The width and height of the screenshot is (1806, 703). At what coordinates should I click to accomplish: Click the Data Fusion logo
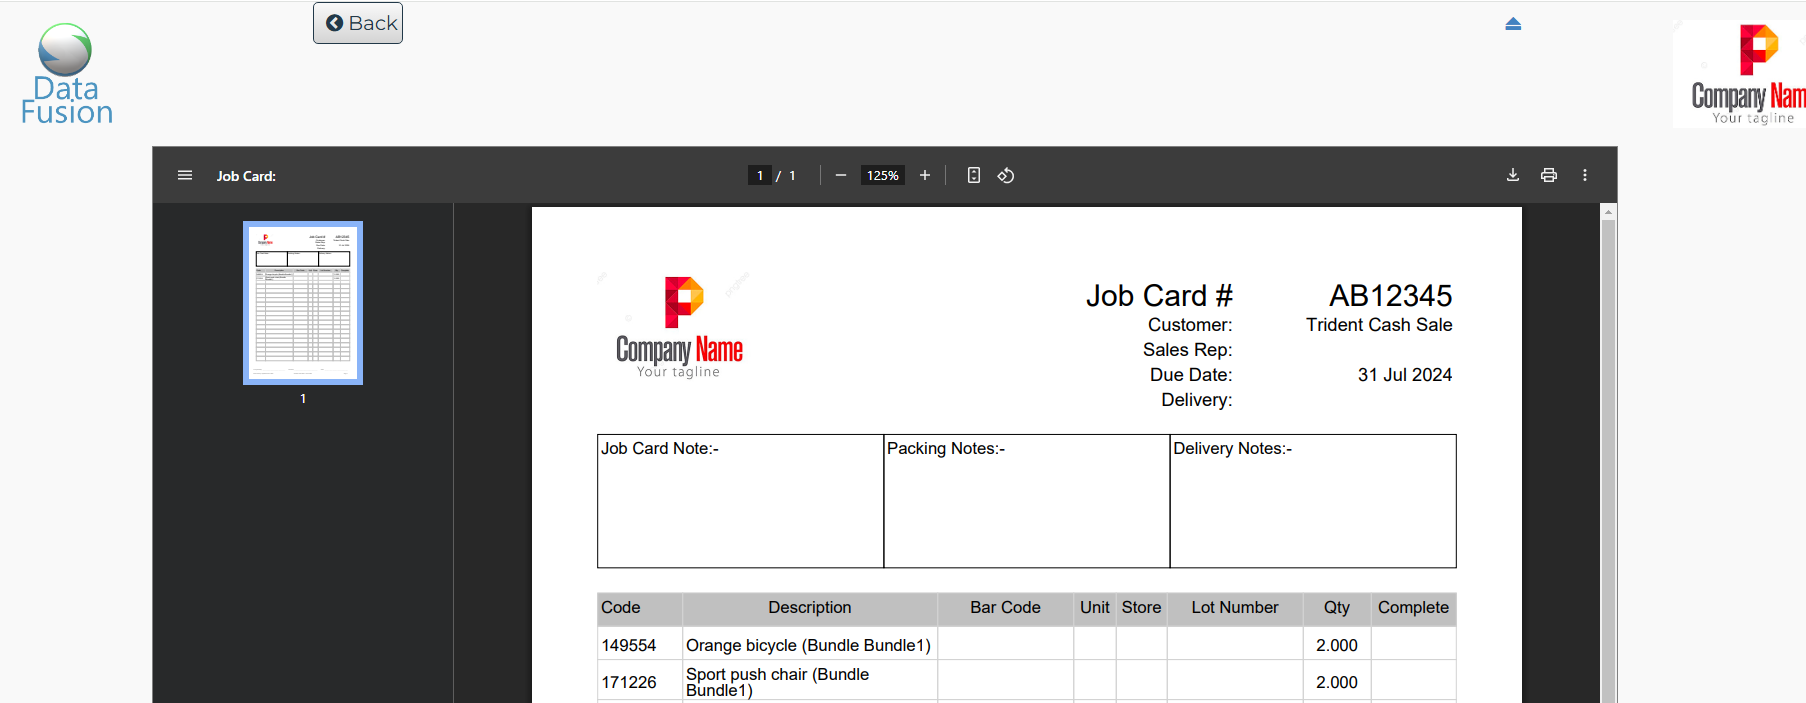click(x=66, y=75)
